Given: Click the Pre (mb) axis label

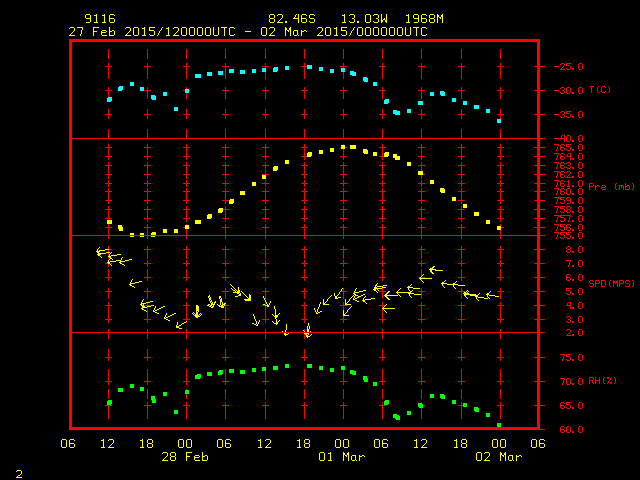Looking at the screenshot, I should 611,187.
